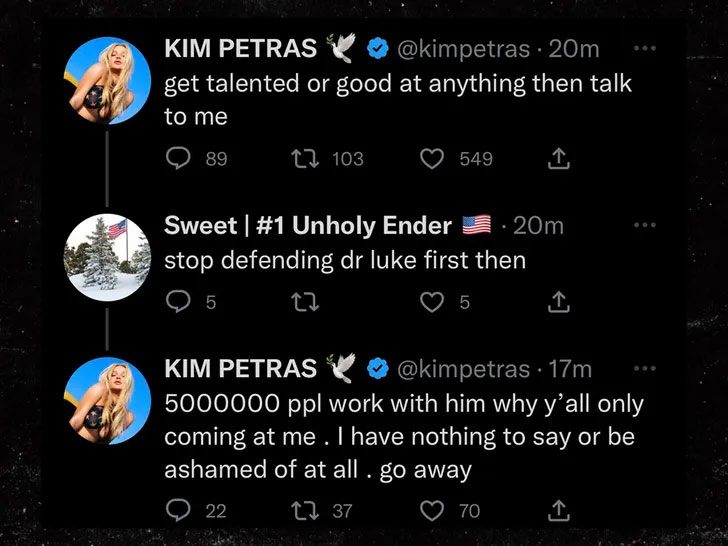Open more options on Sweet's tweet
The image size is (728, 546).
pos(646,226)
